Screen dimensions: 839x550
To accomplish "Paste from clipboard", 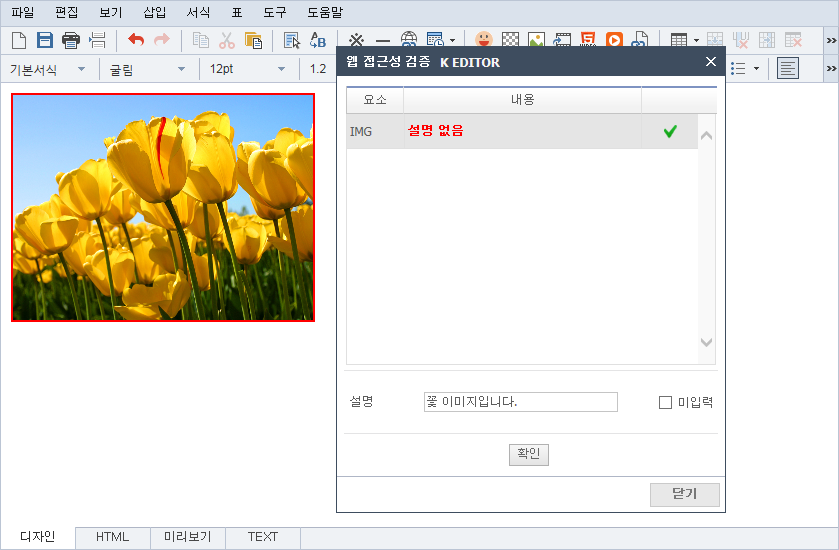I will click(x=253, y=40).
